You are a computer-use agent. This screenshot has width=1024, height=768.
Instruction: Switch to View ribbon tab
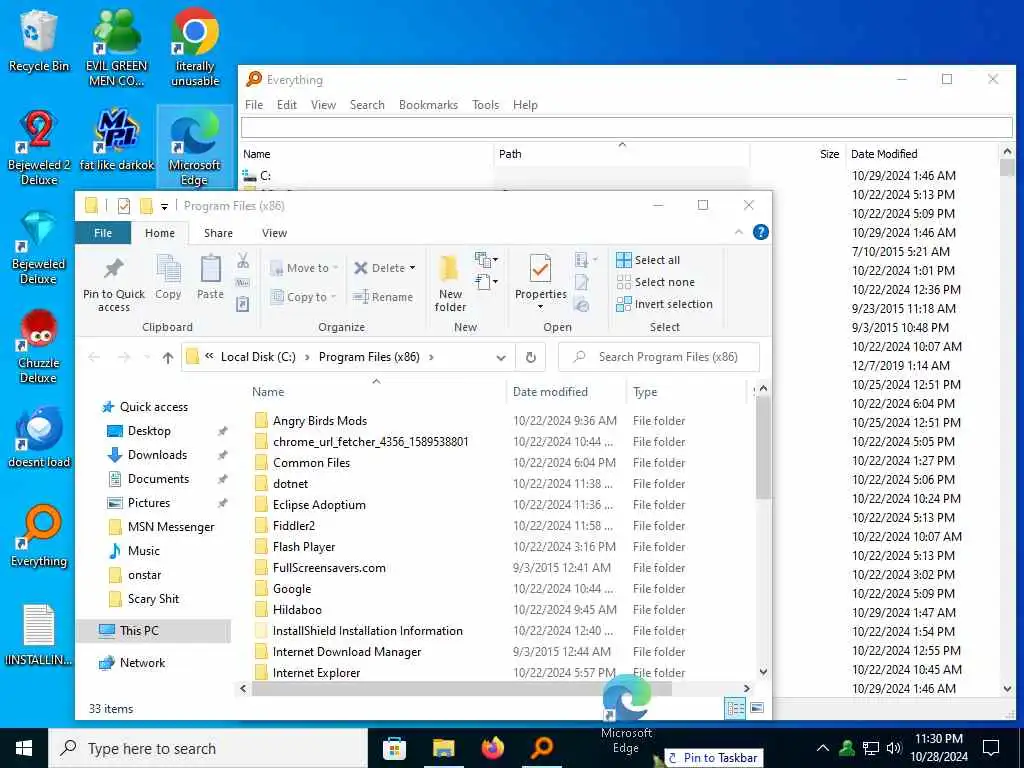pos(274,232)
